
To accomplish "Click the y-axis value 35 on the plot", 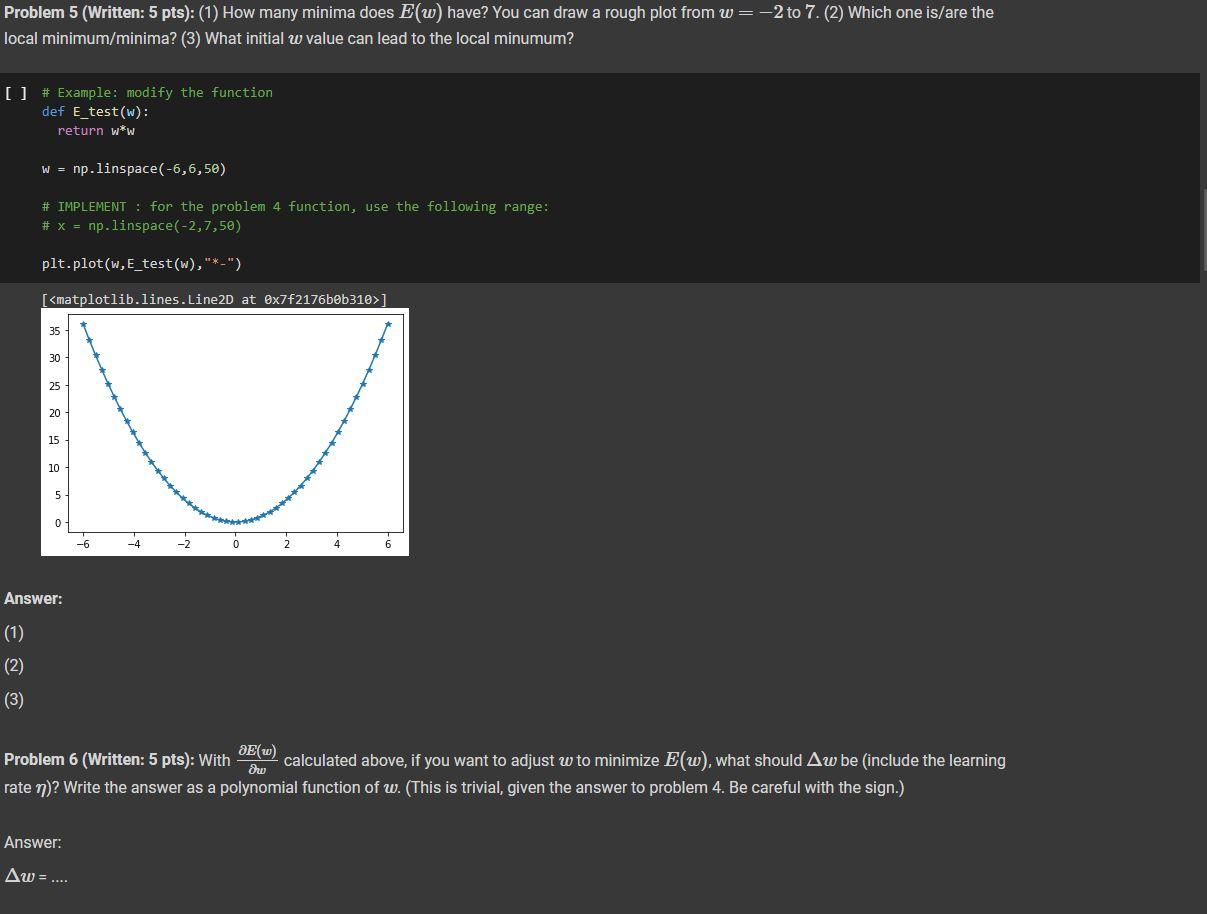I will [x=57, y=330].
